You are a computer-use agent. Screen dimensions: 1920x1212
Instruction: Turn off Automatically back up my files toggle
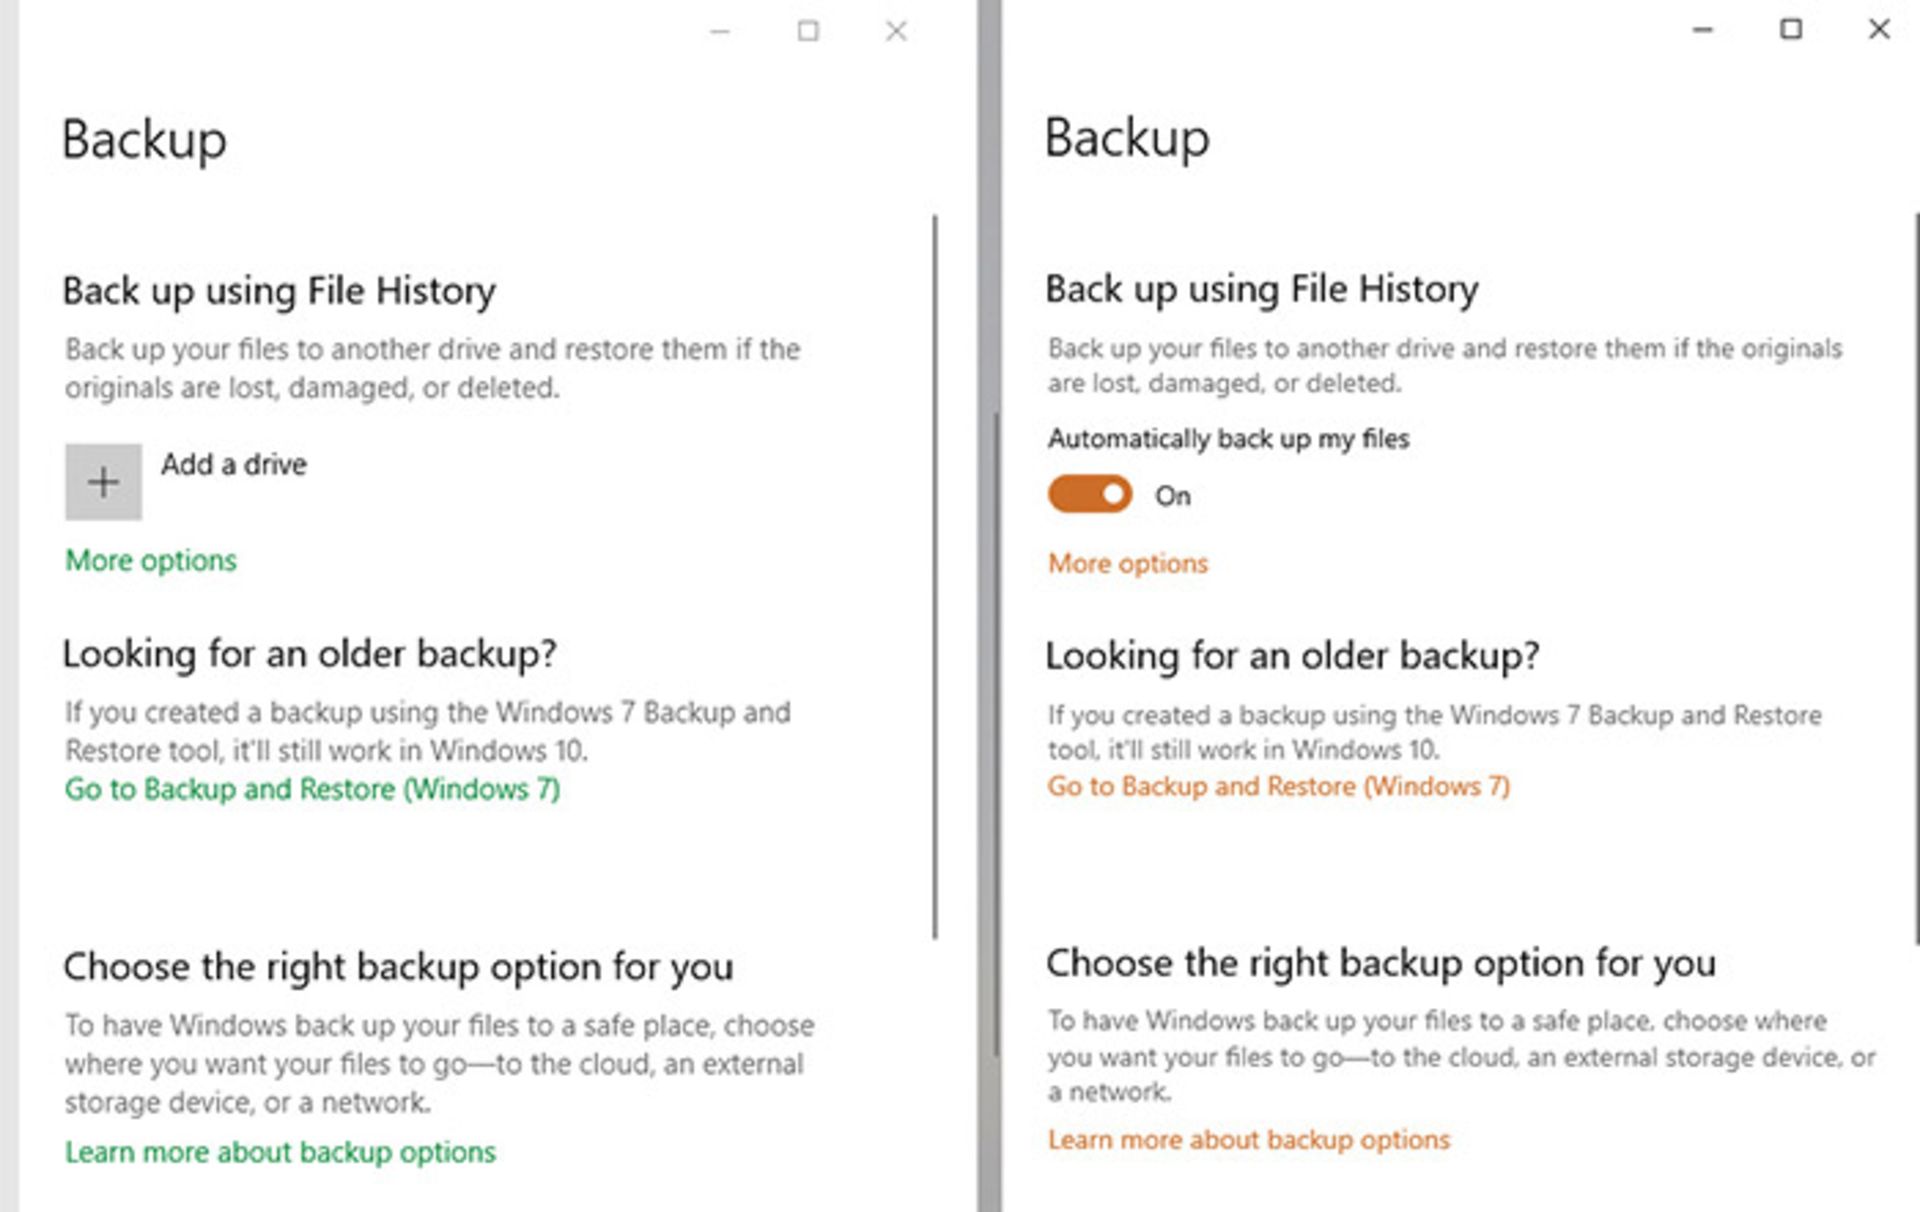point(1089,494)
